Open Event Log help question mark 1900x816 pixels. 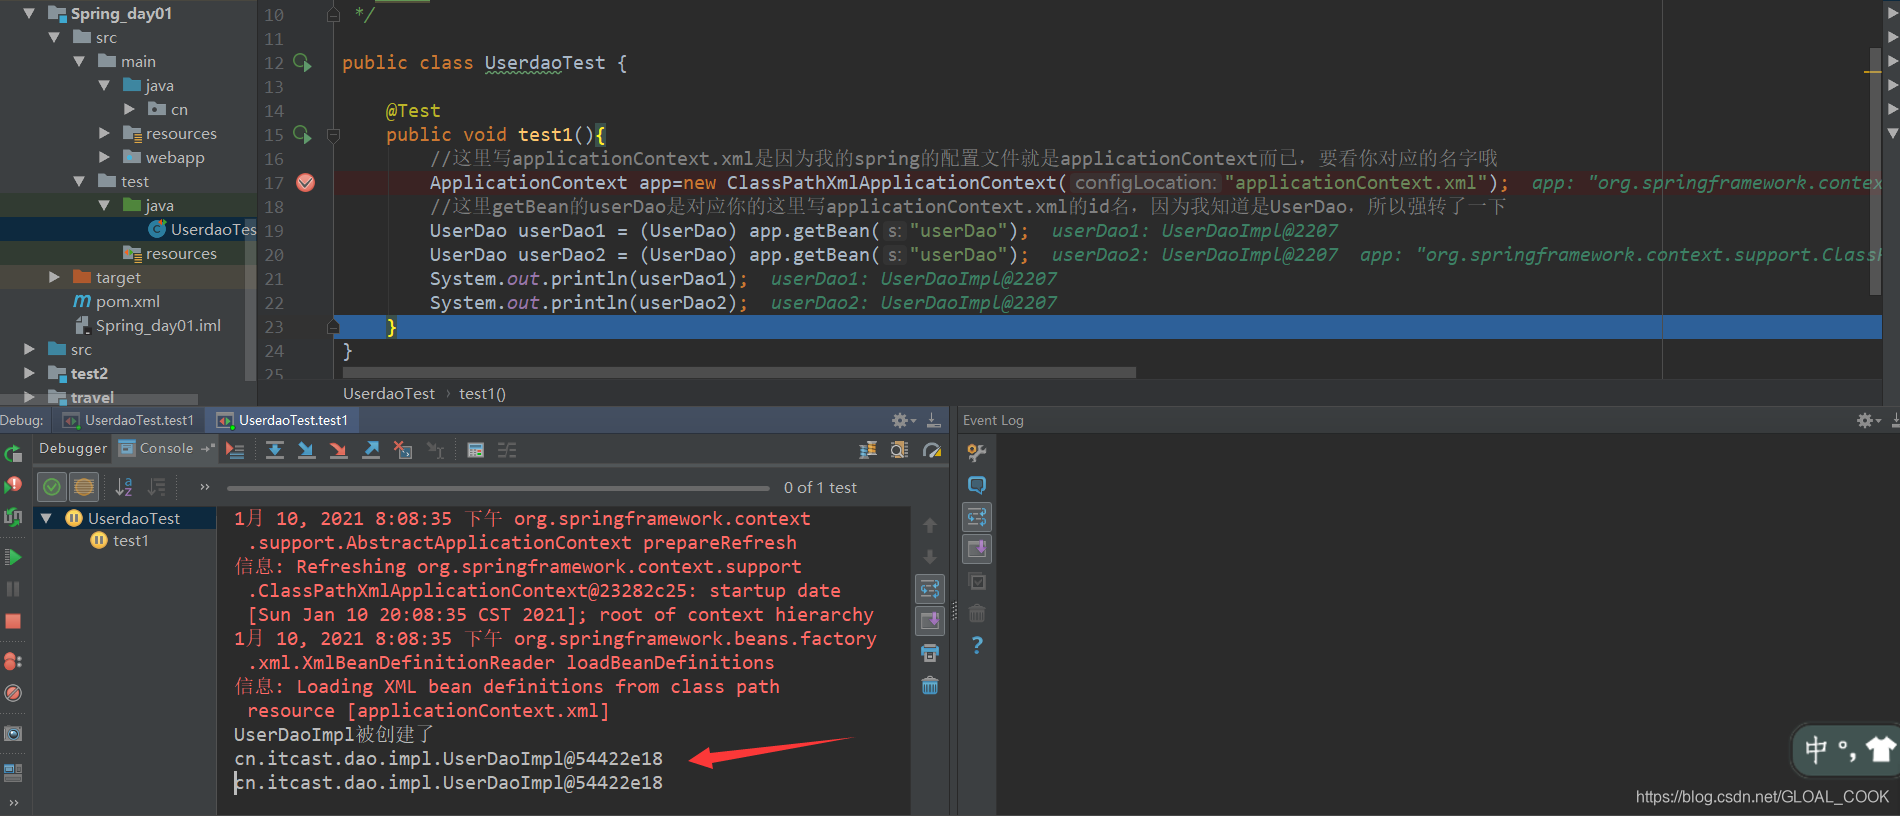click(977, 645)
